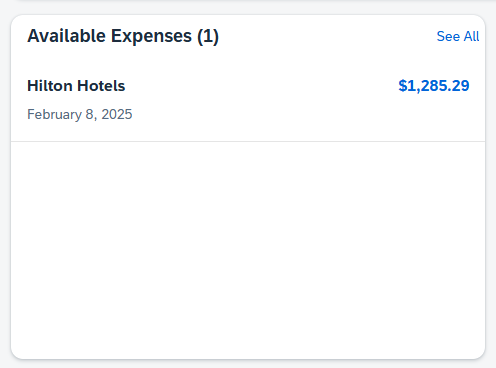Click the word February in the expense date

pyautogui.click(x=54, y=114)
